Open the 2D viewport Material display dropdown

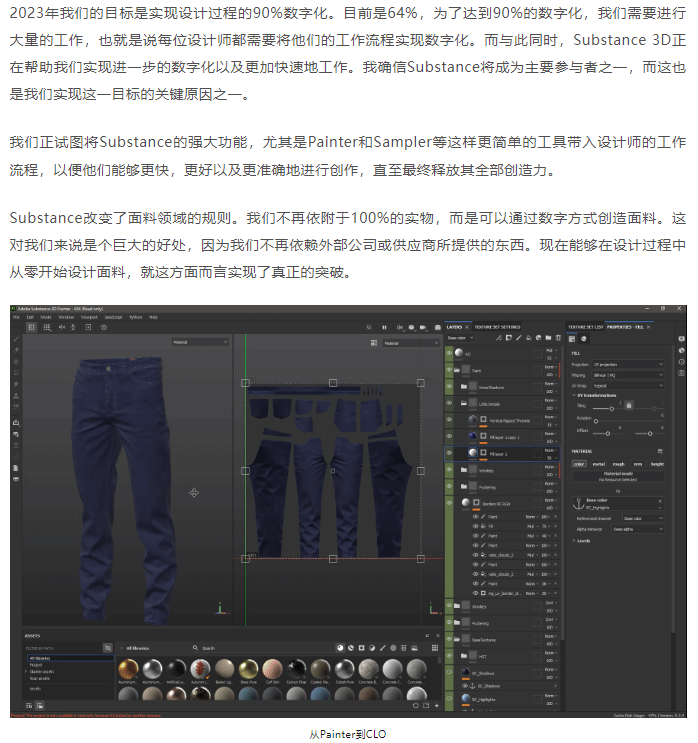pos(411,343)
